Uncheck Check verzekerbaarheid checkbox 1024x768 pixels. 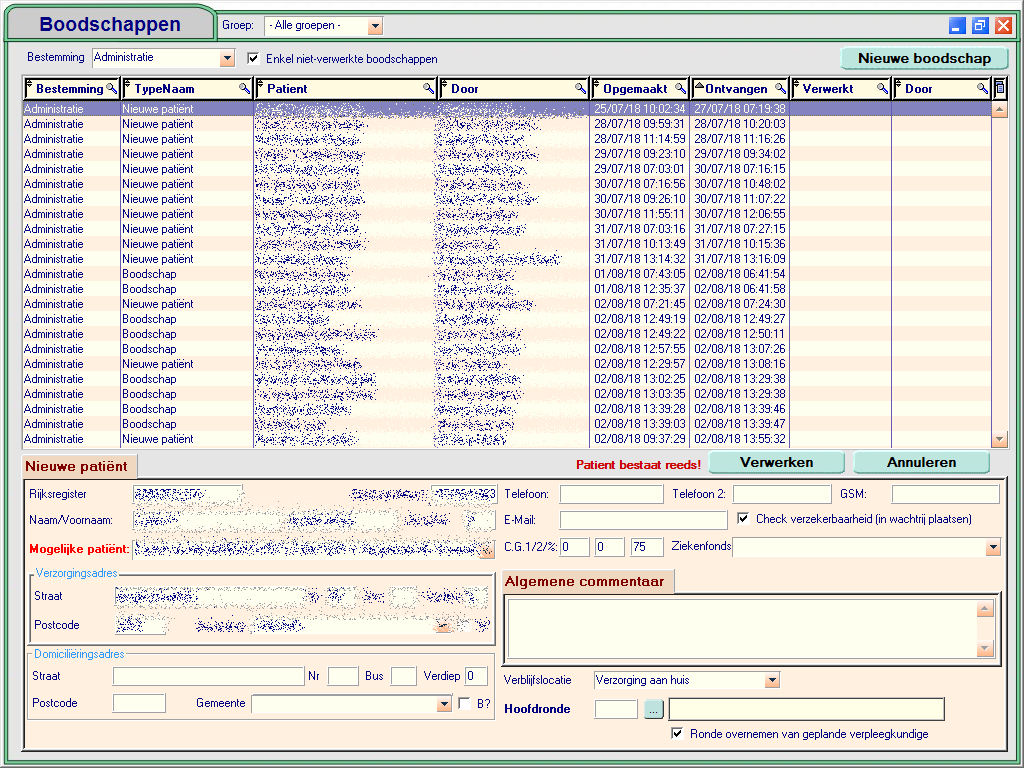[743, 518]
